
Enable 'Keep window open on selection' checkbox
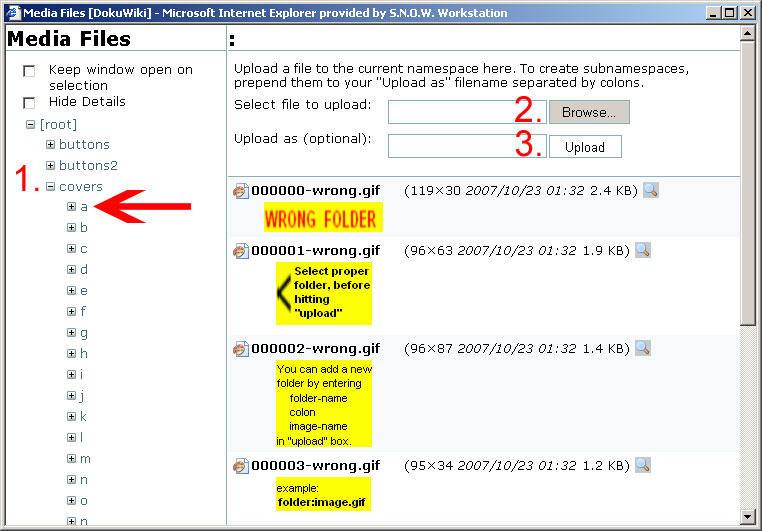point(29,71)
